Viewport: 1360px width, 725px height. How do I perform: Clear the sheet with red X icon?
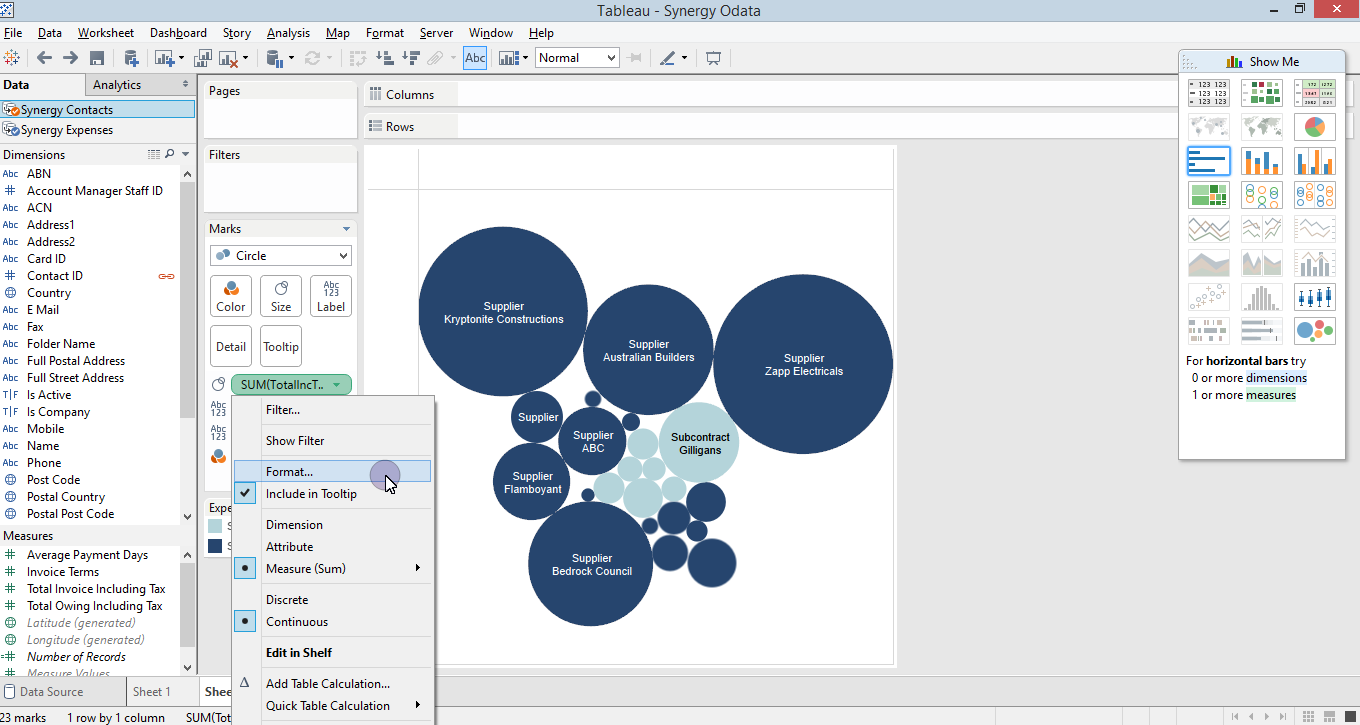[x=227, y=58]
